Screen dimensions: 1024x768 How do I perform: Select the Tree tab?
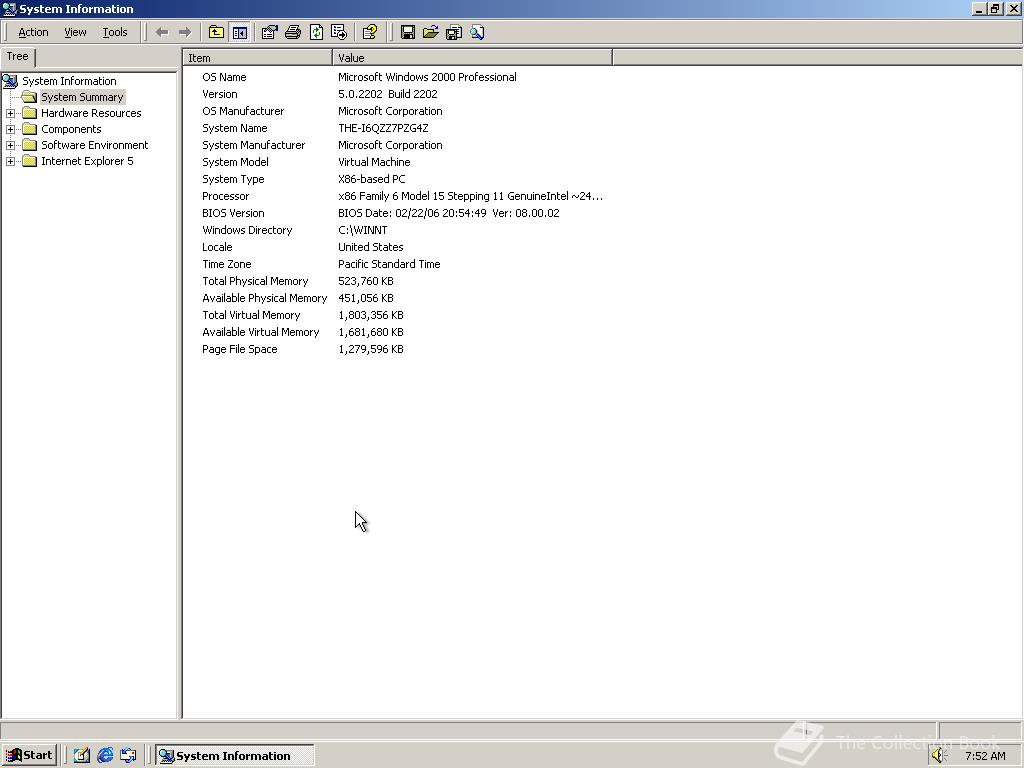[x=18, y=57]
